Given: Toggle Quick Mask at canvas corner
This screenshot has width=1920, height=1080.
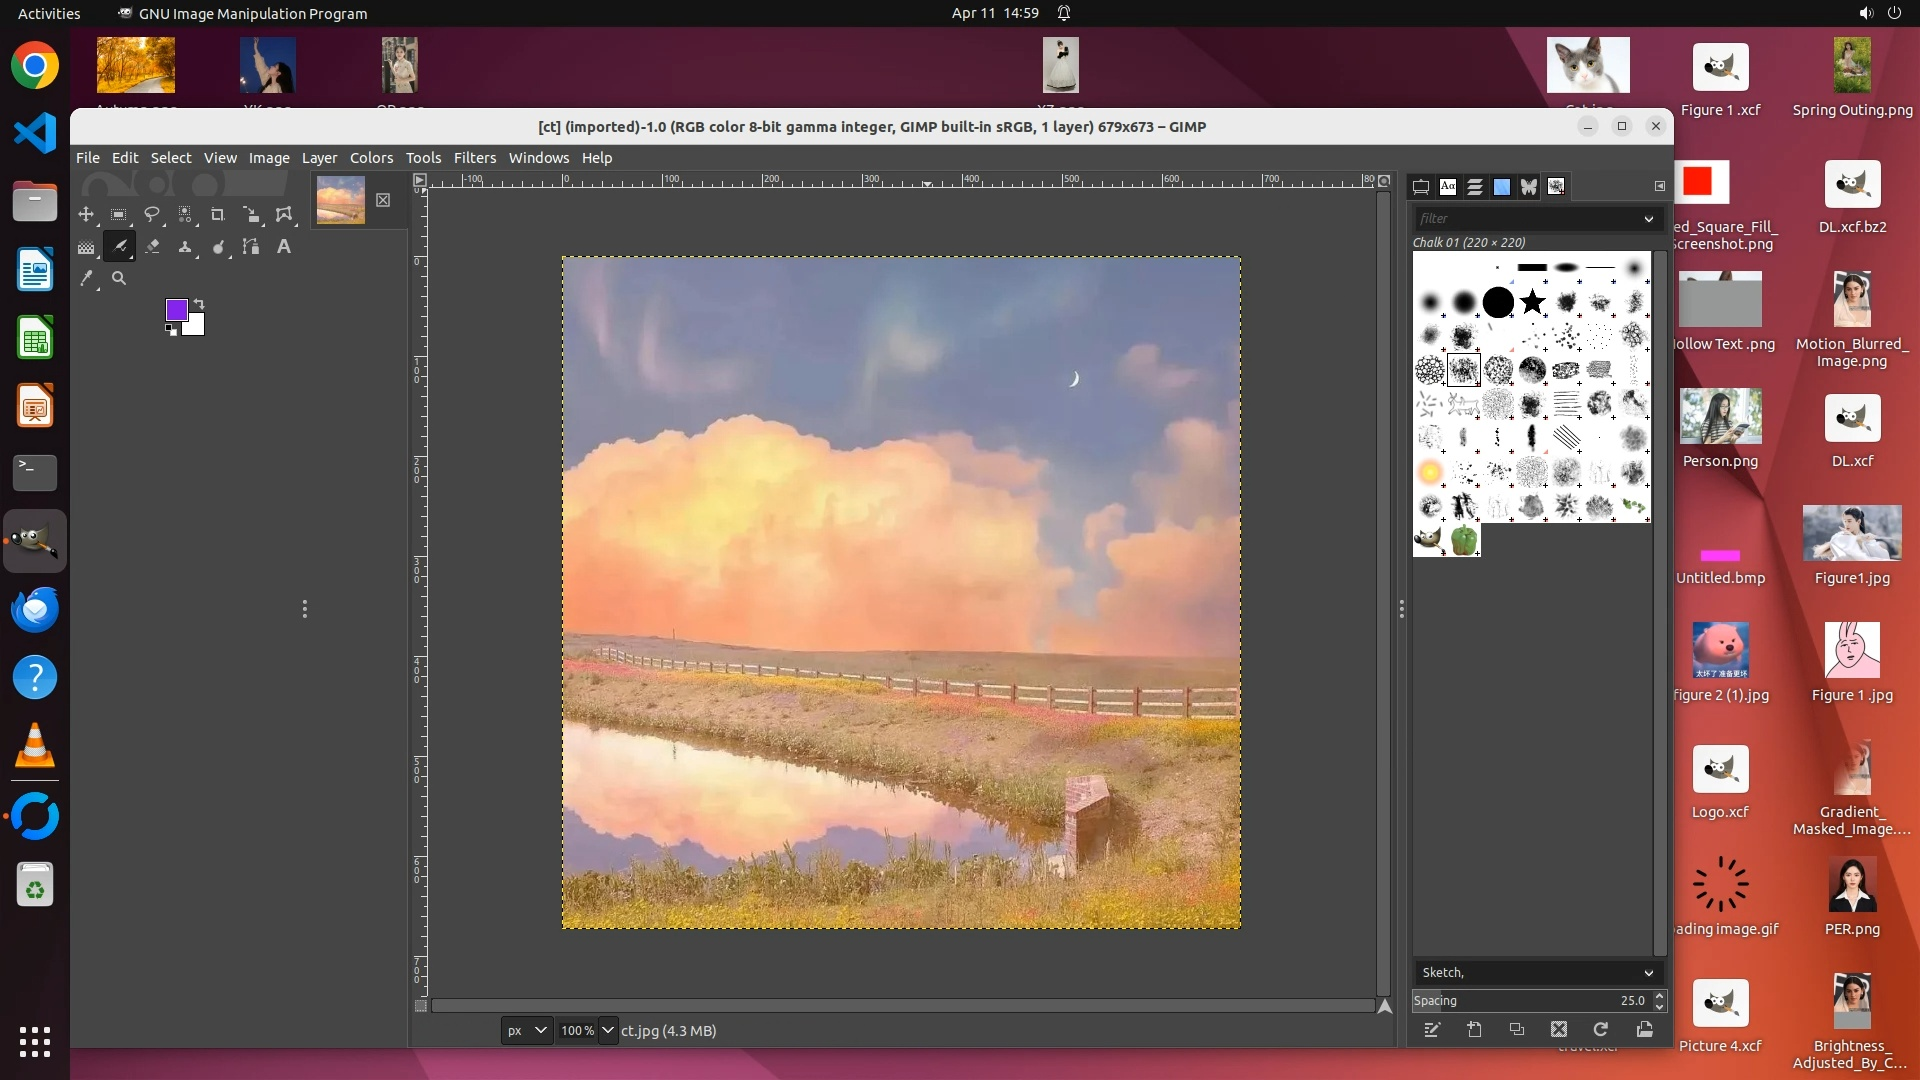Looking at the screenshot, I should tap(421, 1006).
